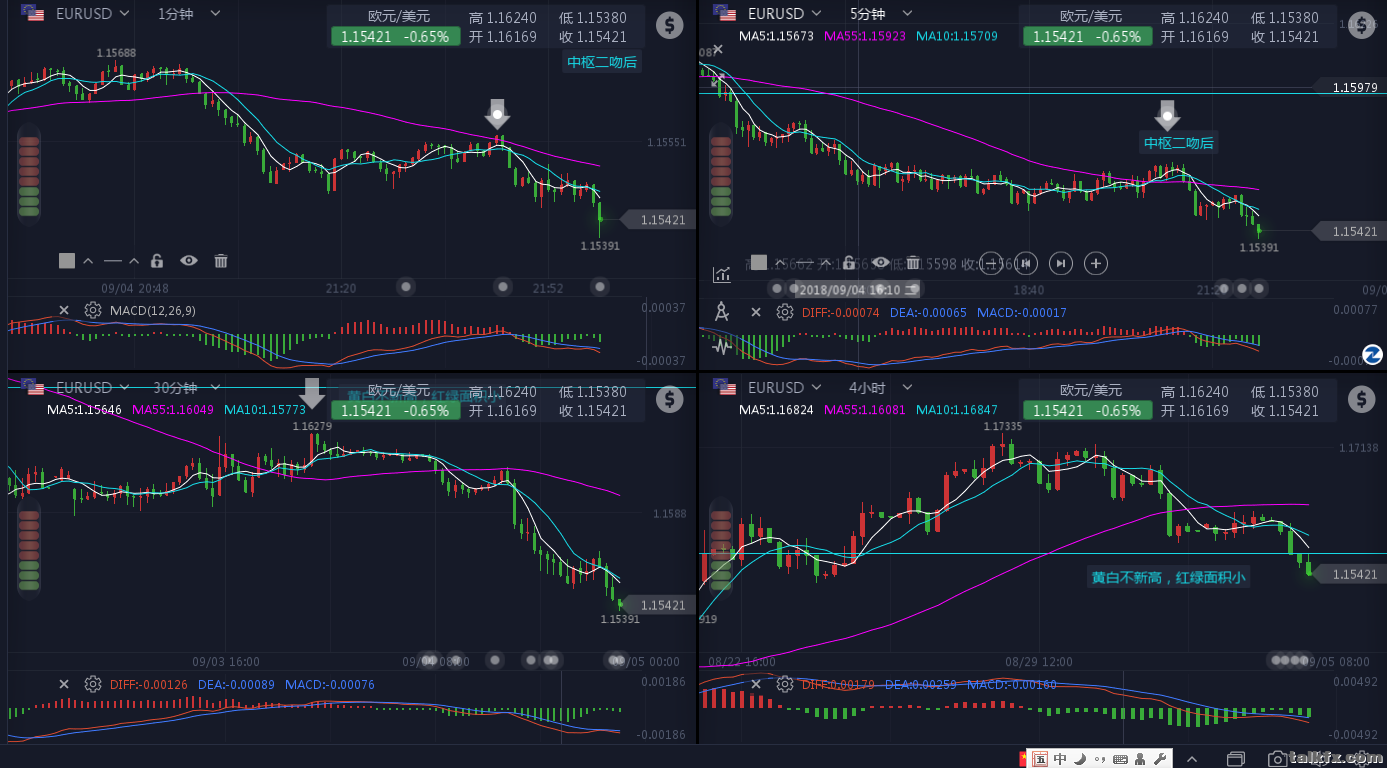Viewport: 1387px width, 768px height.
Task: Click the 中枢二吻后 annotation in 1-minute chart
Action: pos(602,62)
